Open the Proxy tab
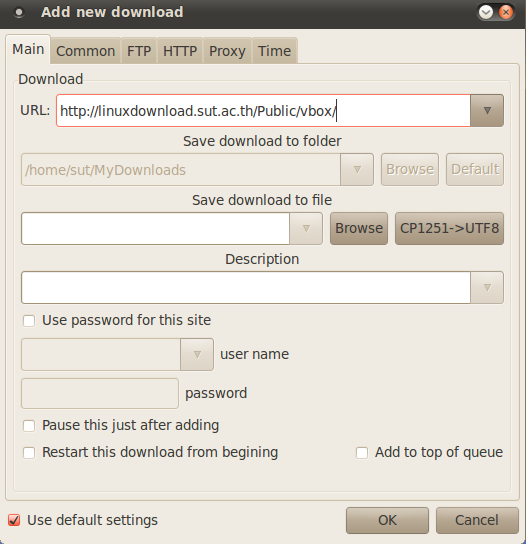This screenshot has height=544, width=526. click(x=227, y=51)
